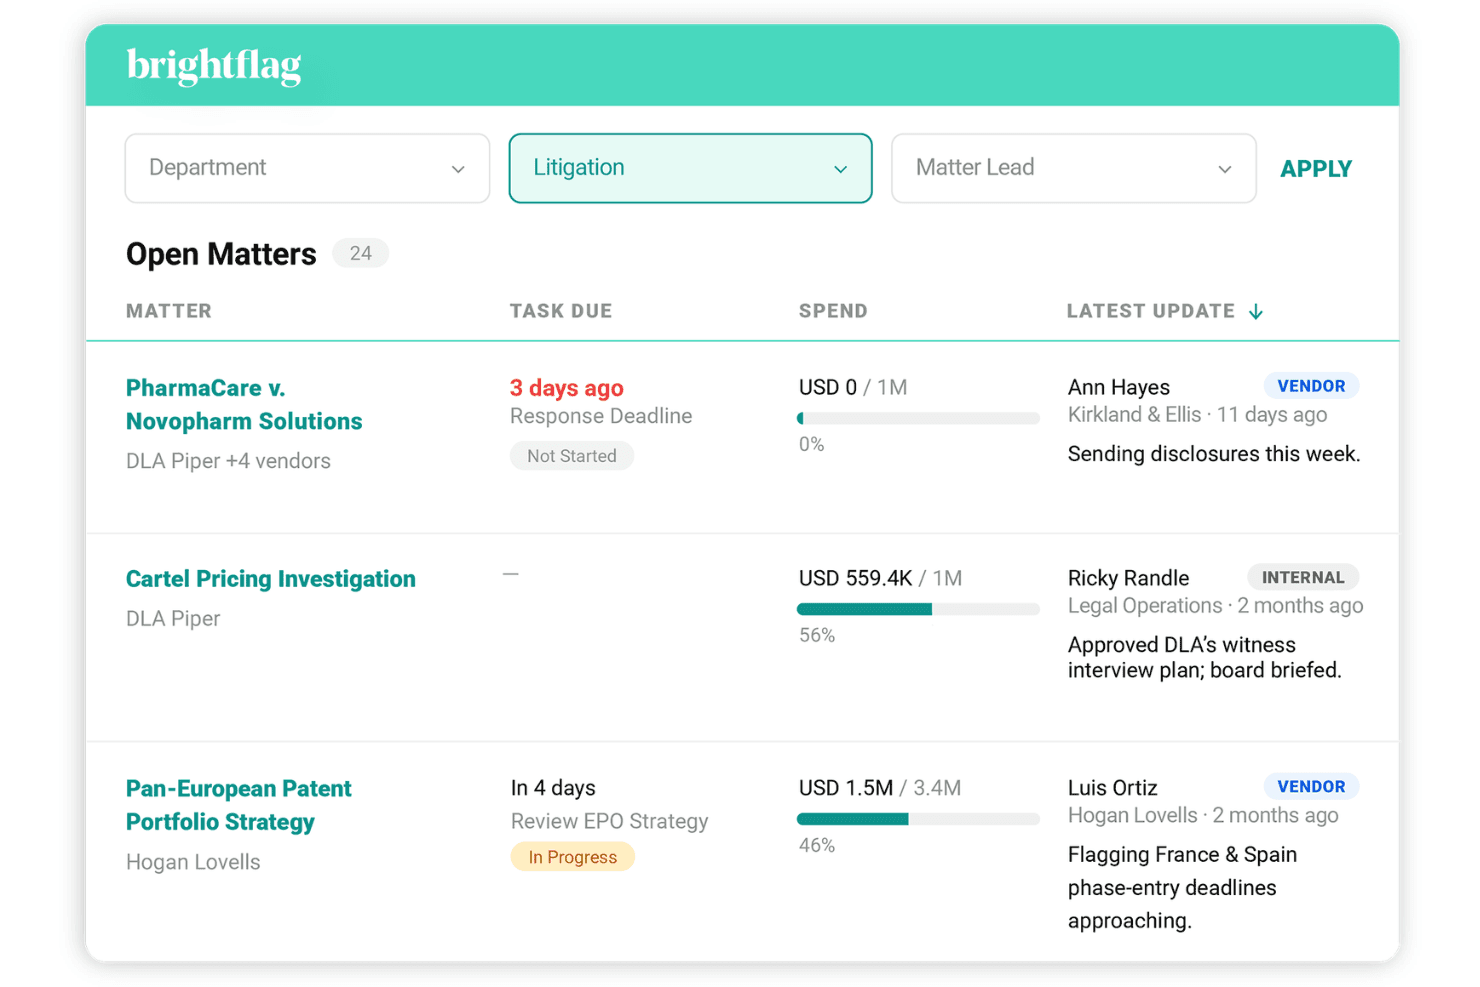Image resolution: width=1480 pixels, height=987 pixels.
Task: Click the Cartel Pricing 56% spend bar
Action: [918, 609]
